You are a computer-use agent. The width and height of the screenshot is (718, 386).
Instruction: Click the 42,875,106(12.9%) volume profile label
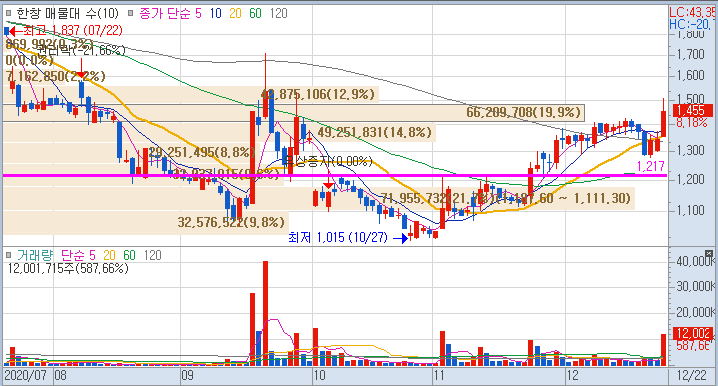[318, 94]
